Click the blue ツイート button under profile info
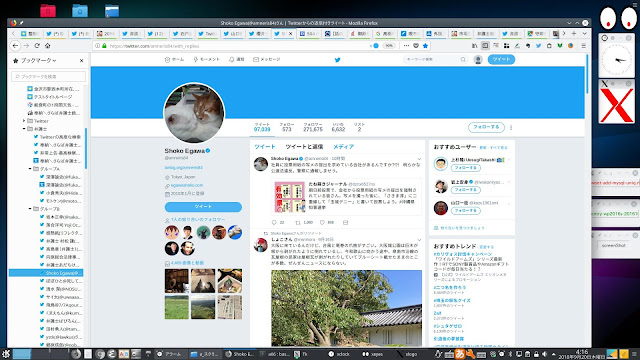This screenshot has height=360, width=640. (x=203, y=207)
